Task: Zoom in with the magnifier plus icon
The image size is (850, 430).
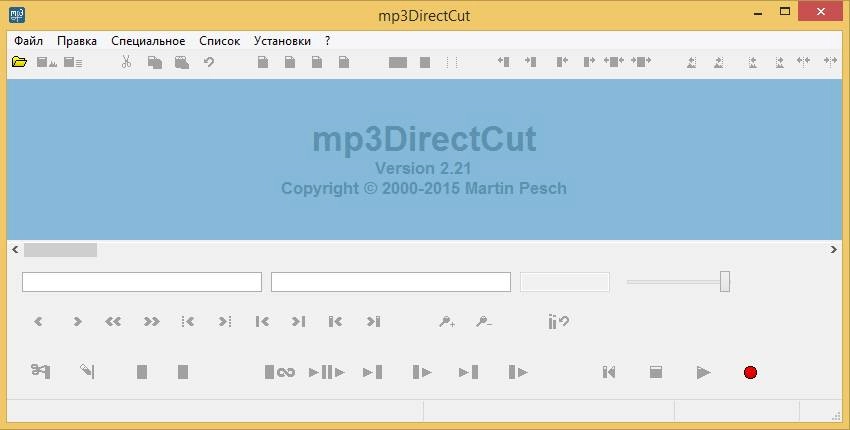Action: (x=447, y=322)
